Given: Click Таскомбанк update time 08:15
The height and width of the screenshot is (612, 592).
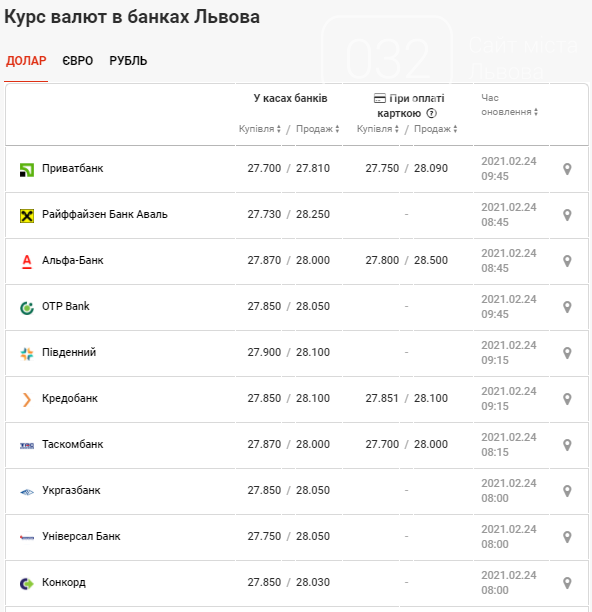Looking at the screenshot, I should (x=495, y=453).
